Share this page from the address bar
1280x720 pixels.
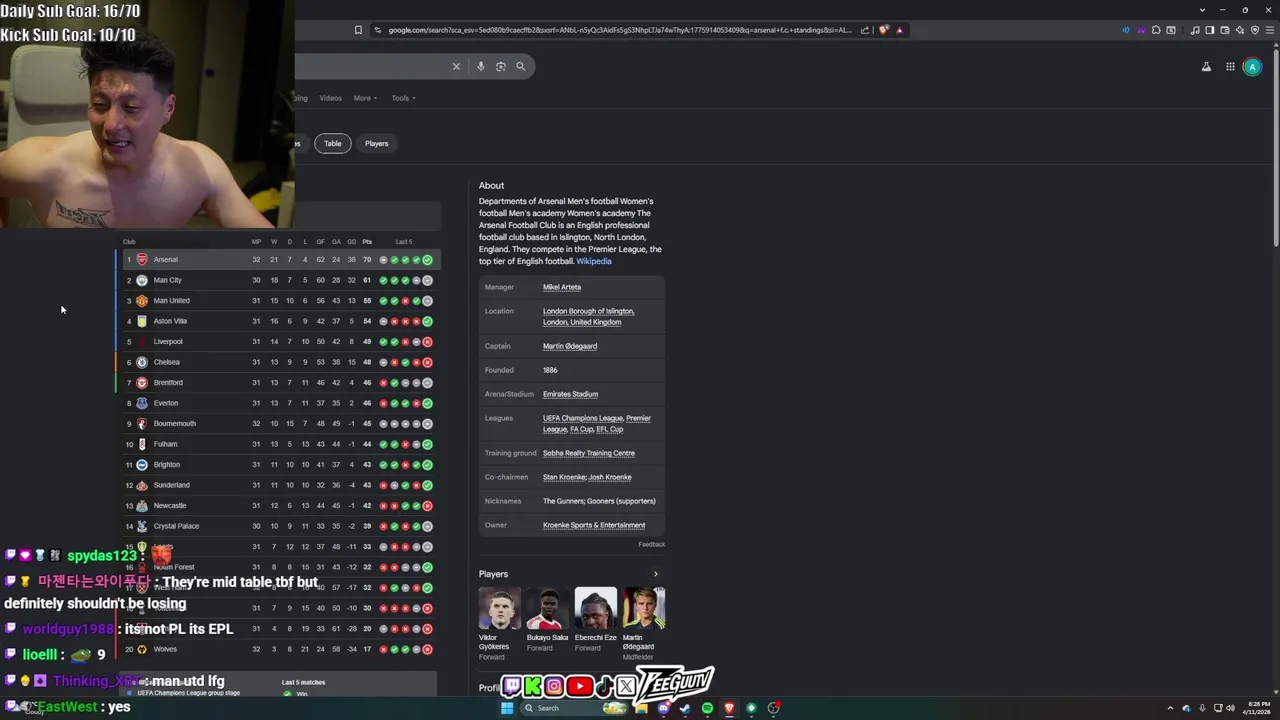[x=865, y=30]
